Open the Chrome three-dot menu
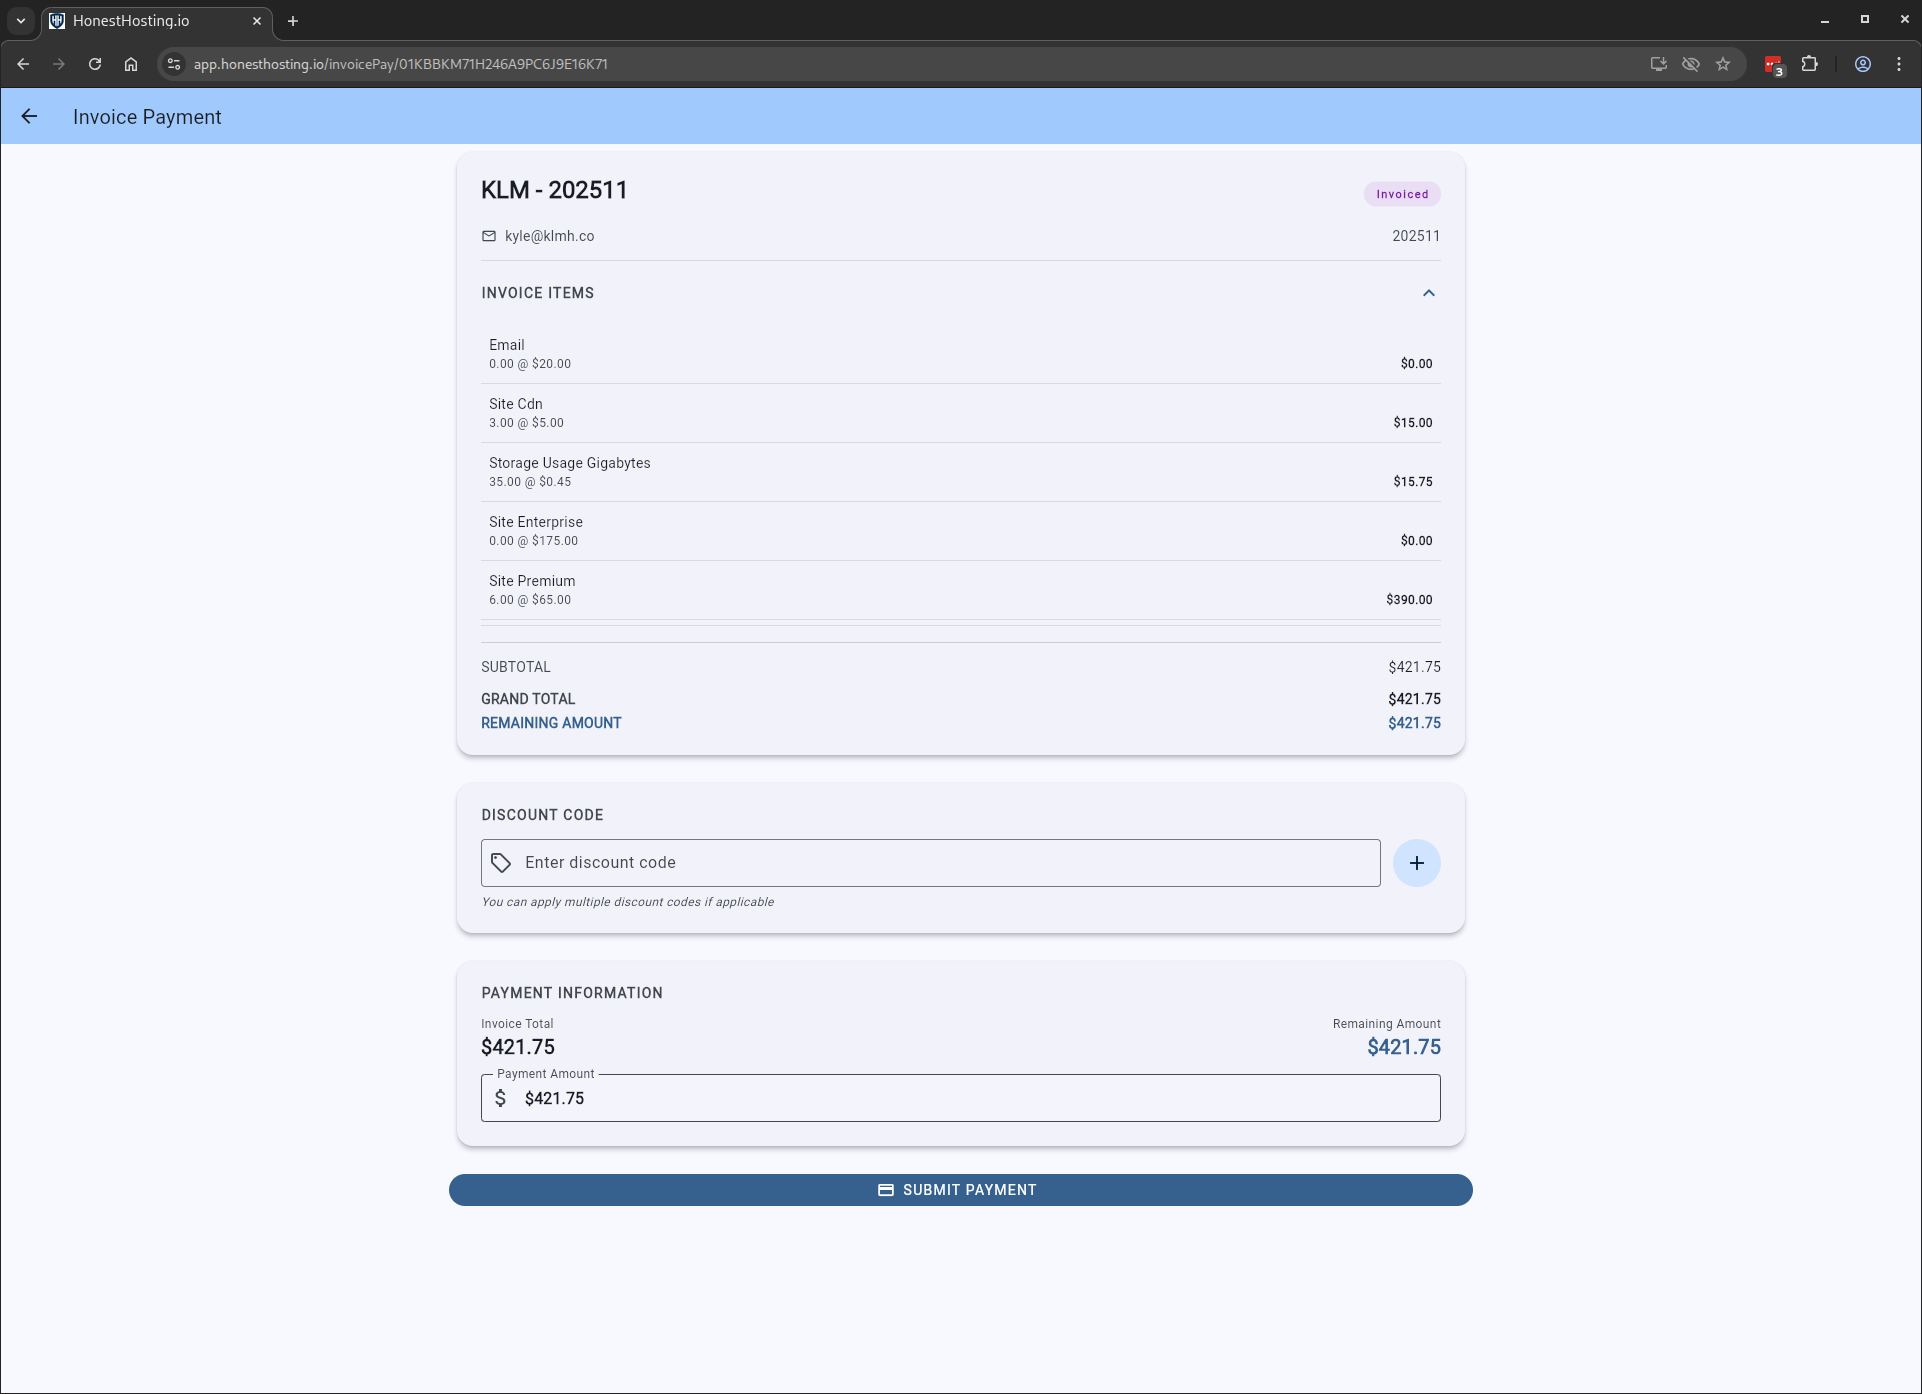Screen dimensions: 1922x1394 1899,64
